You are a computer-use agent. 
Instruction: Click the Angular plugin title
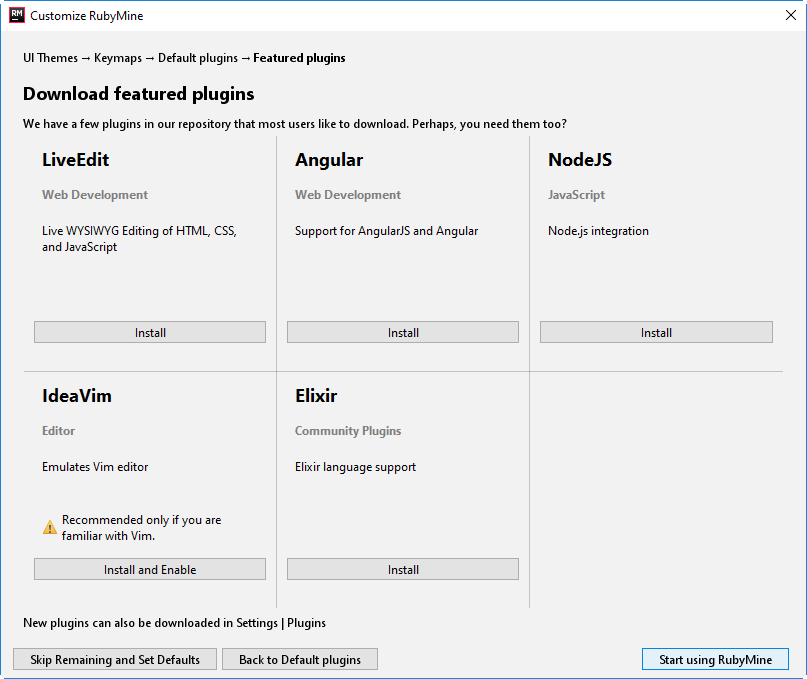[329, 160]
